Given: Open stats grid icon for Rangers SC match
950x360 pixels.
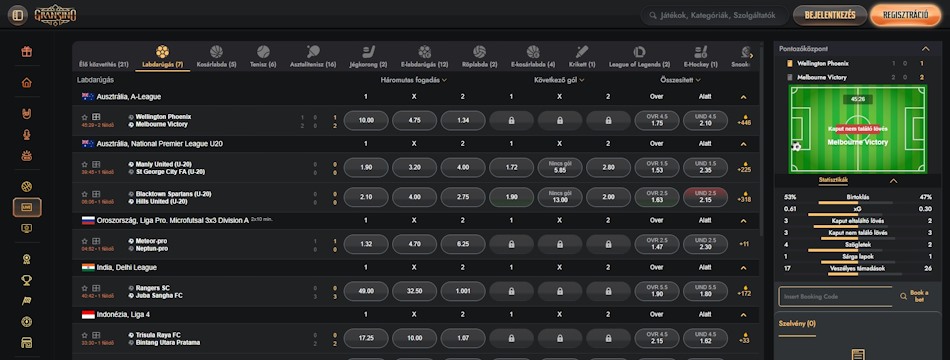Looking at the screenshot, I should [x=96, y=288].
